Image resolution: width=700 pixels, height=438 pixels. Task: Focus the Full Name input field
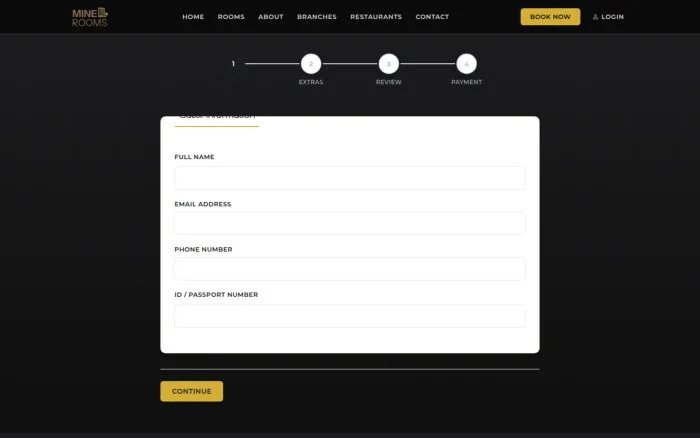pos(350,178)
